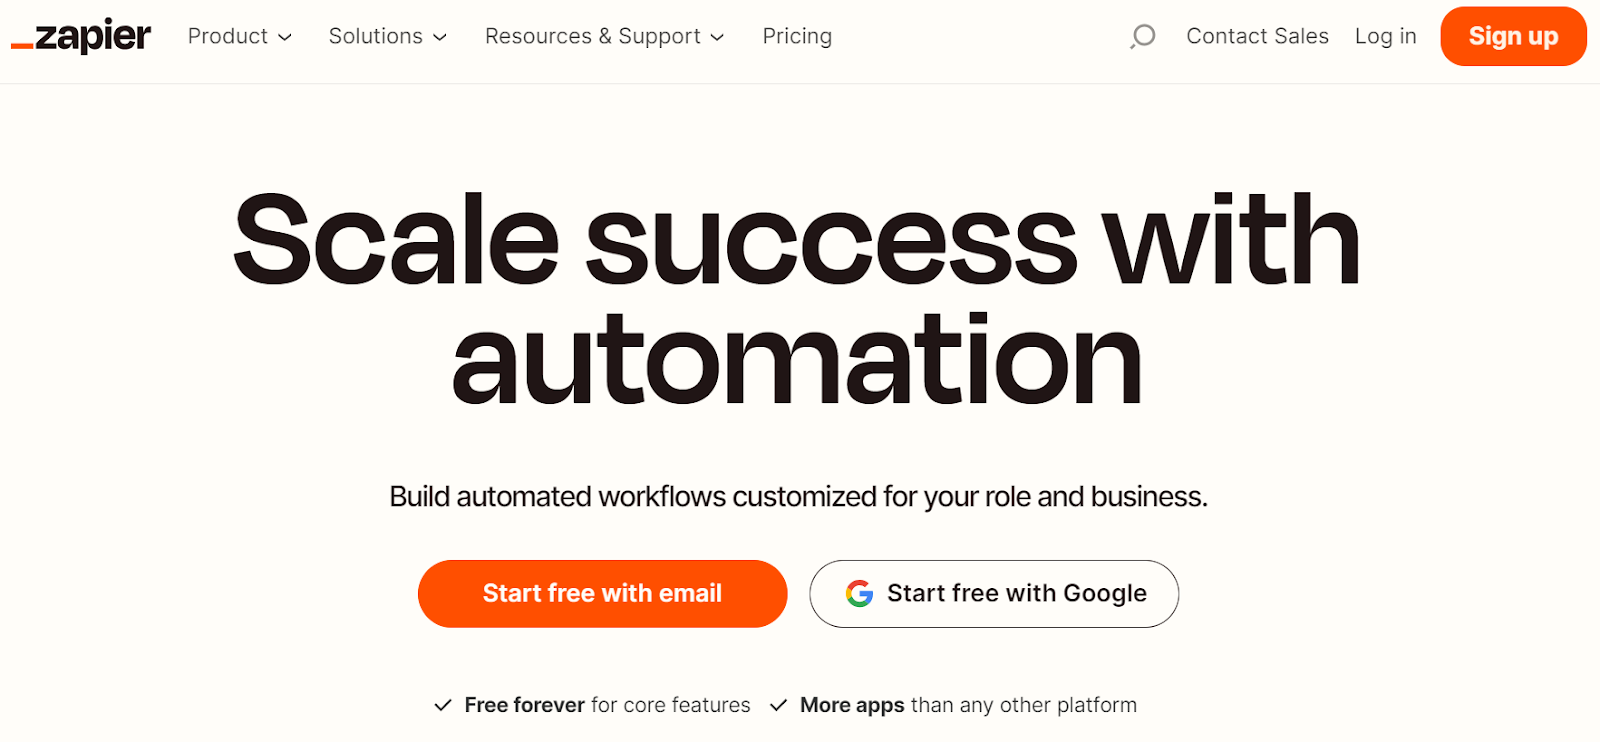
Task: Click the Contact Sales link
Action: pos(1257,36)
